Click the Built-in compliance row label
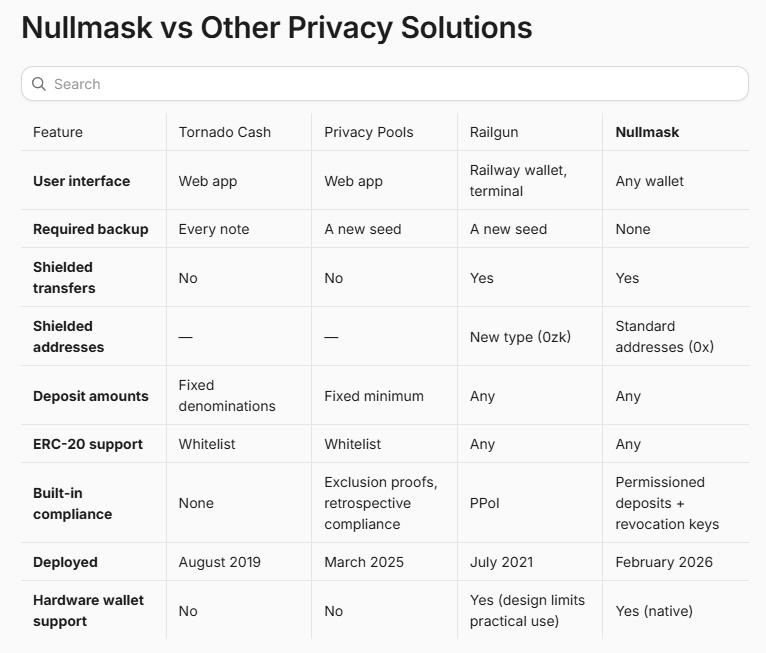Screen dimensions: 766x653 click(72, 504)
